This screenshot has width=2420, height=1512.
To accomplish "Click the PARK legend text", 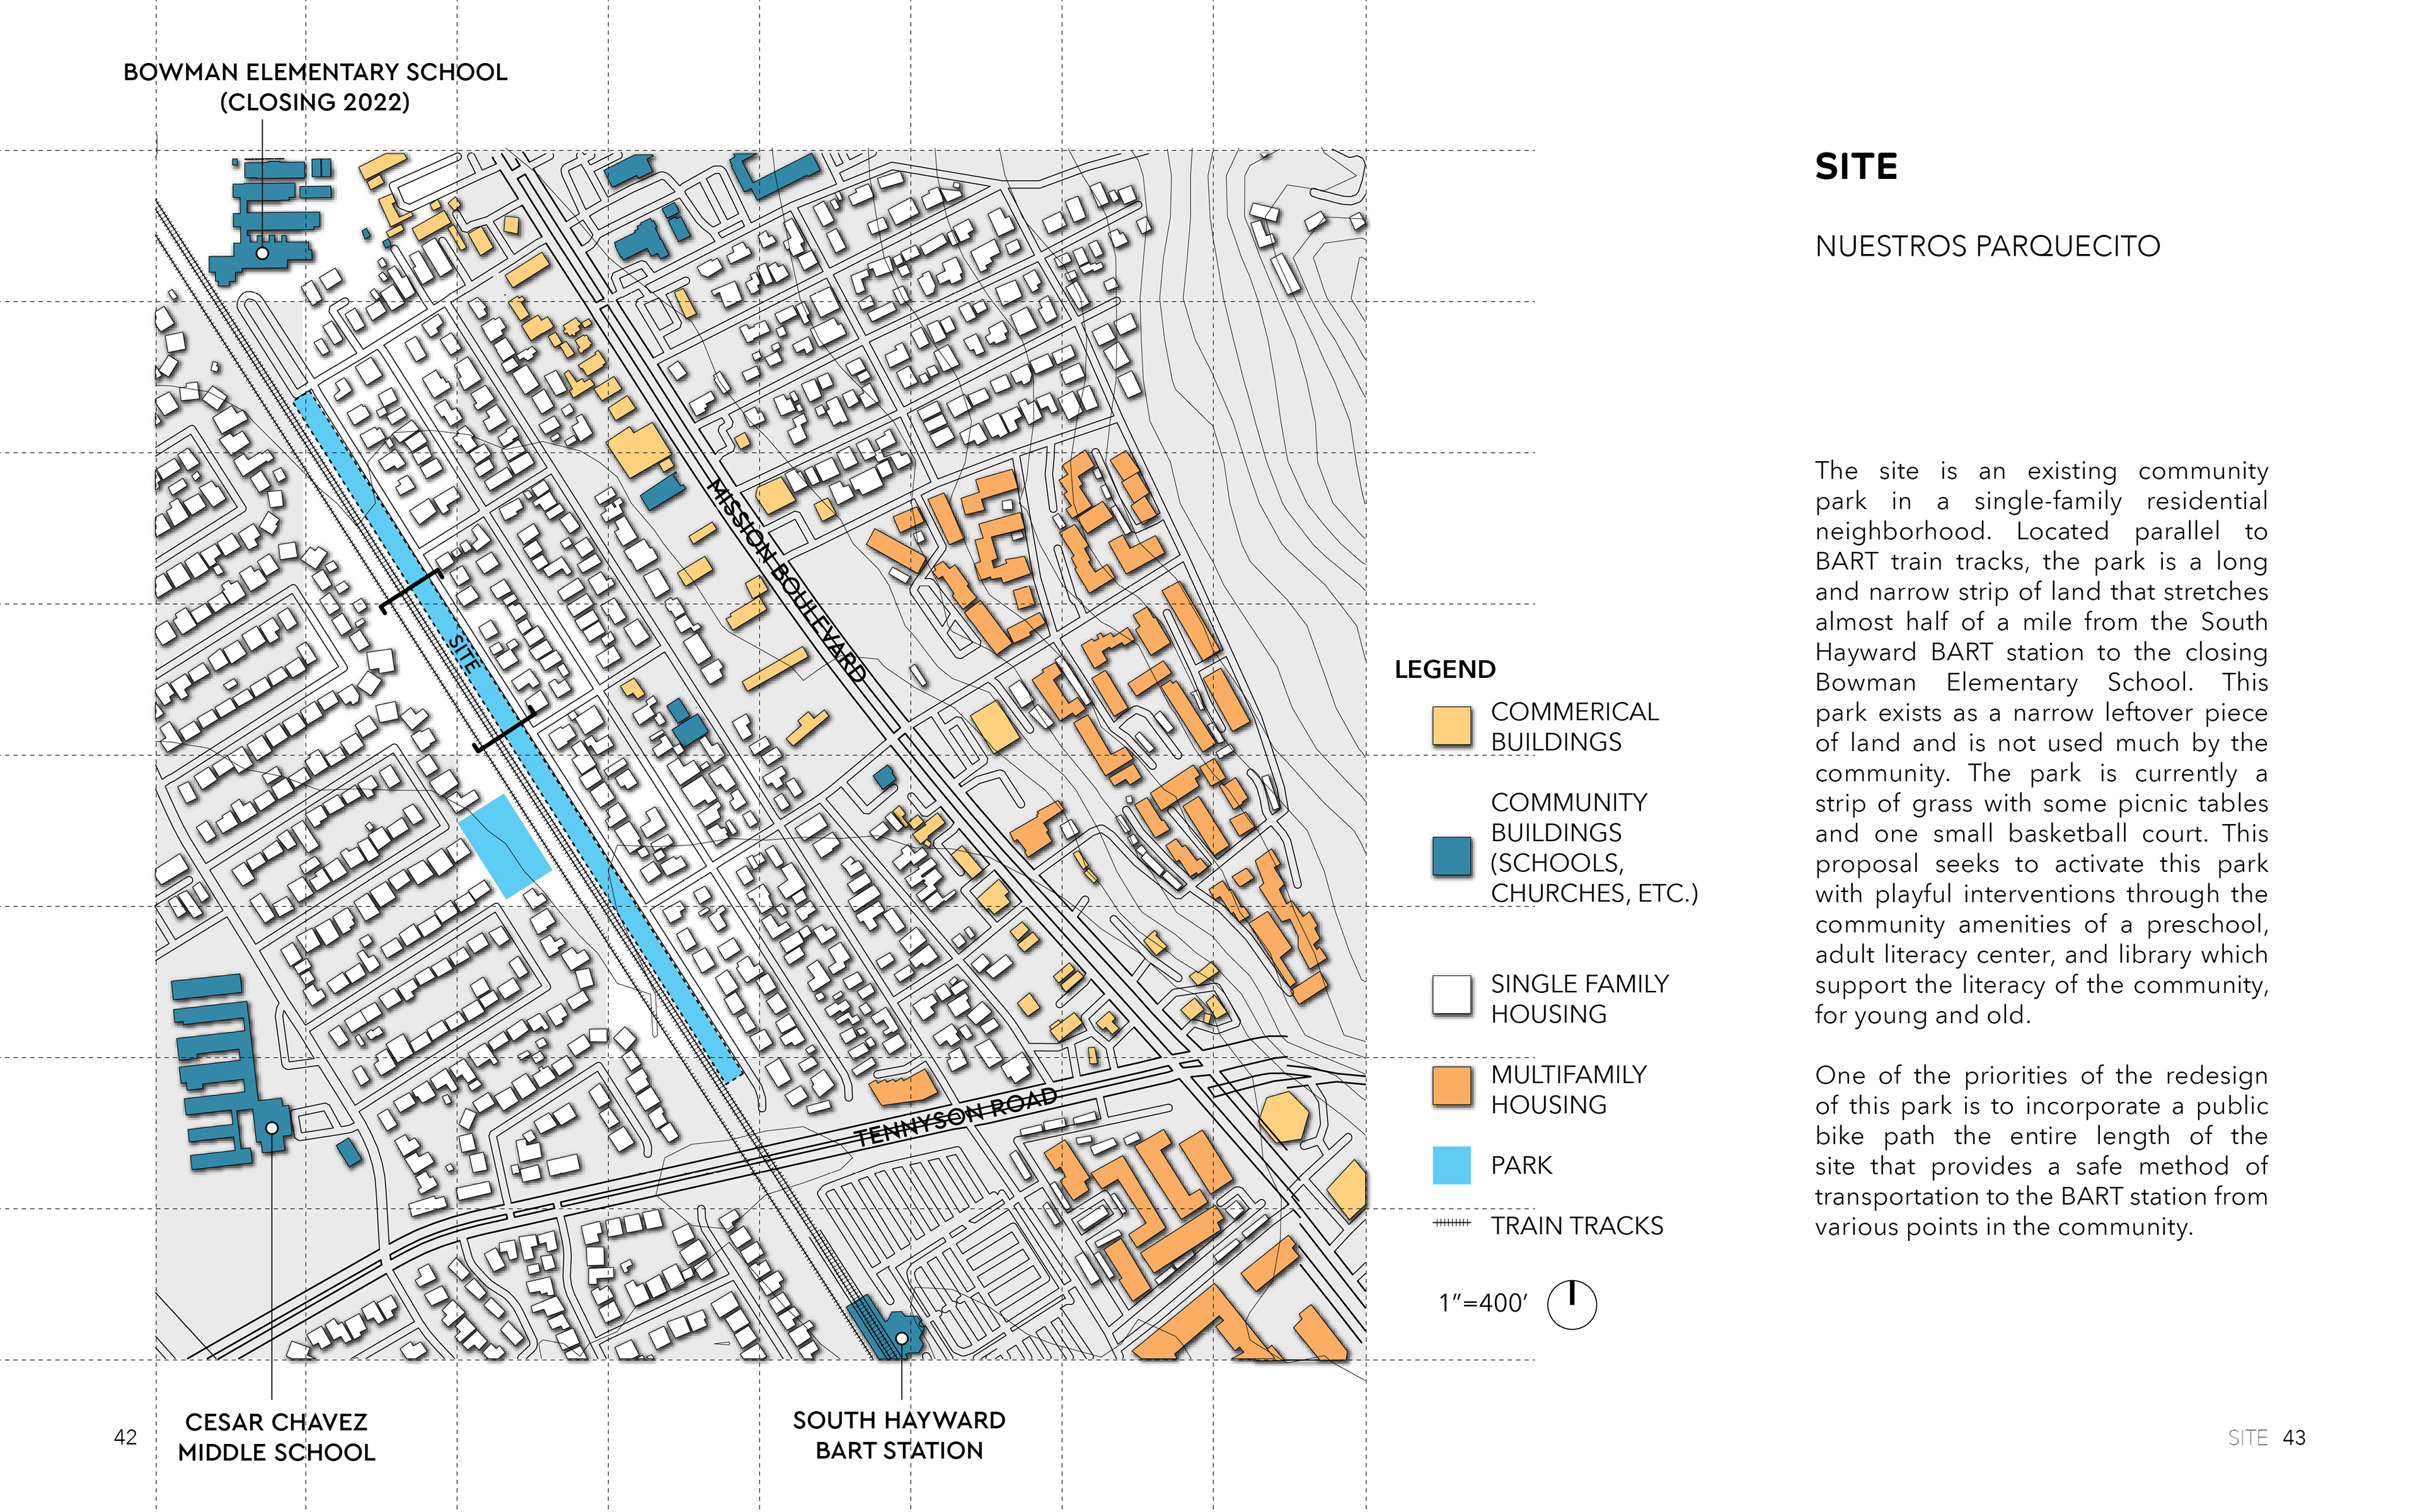I will point(1521,1165).
